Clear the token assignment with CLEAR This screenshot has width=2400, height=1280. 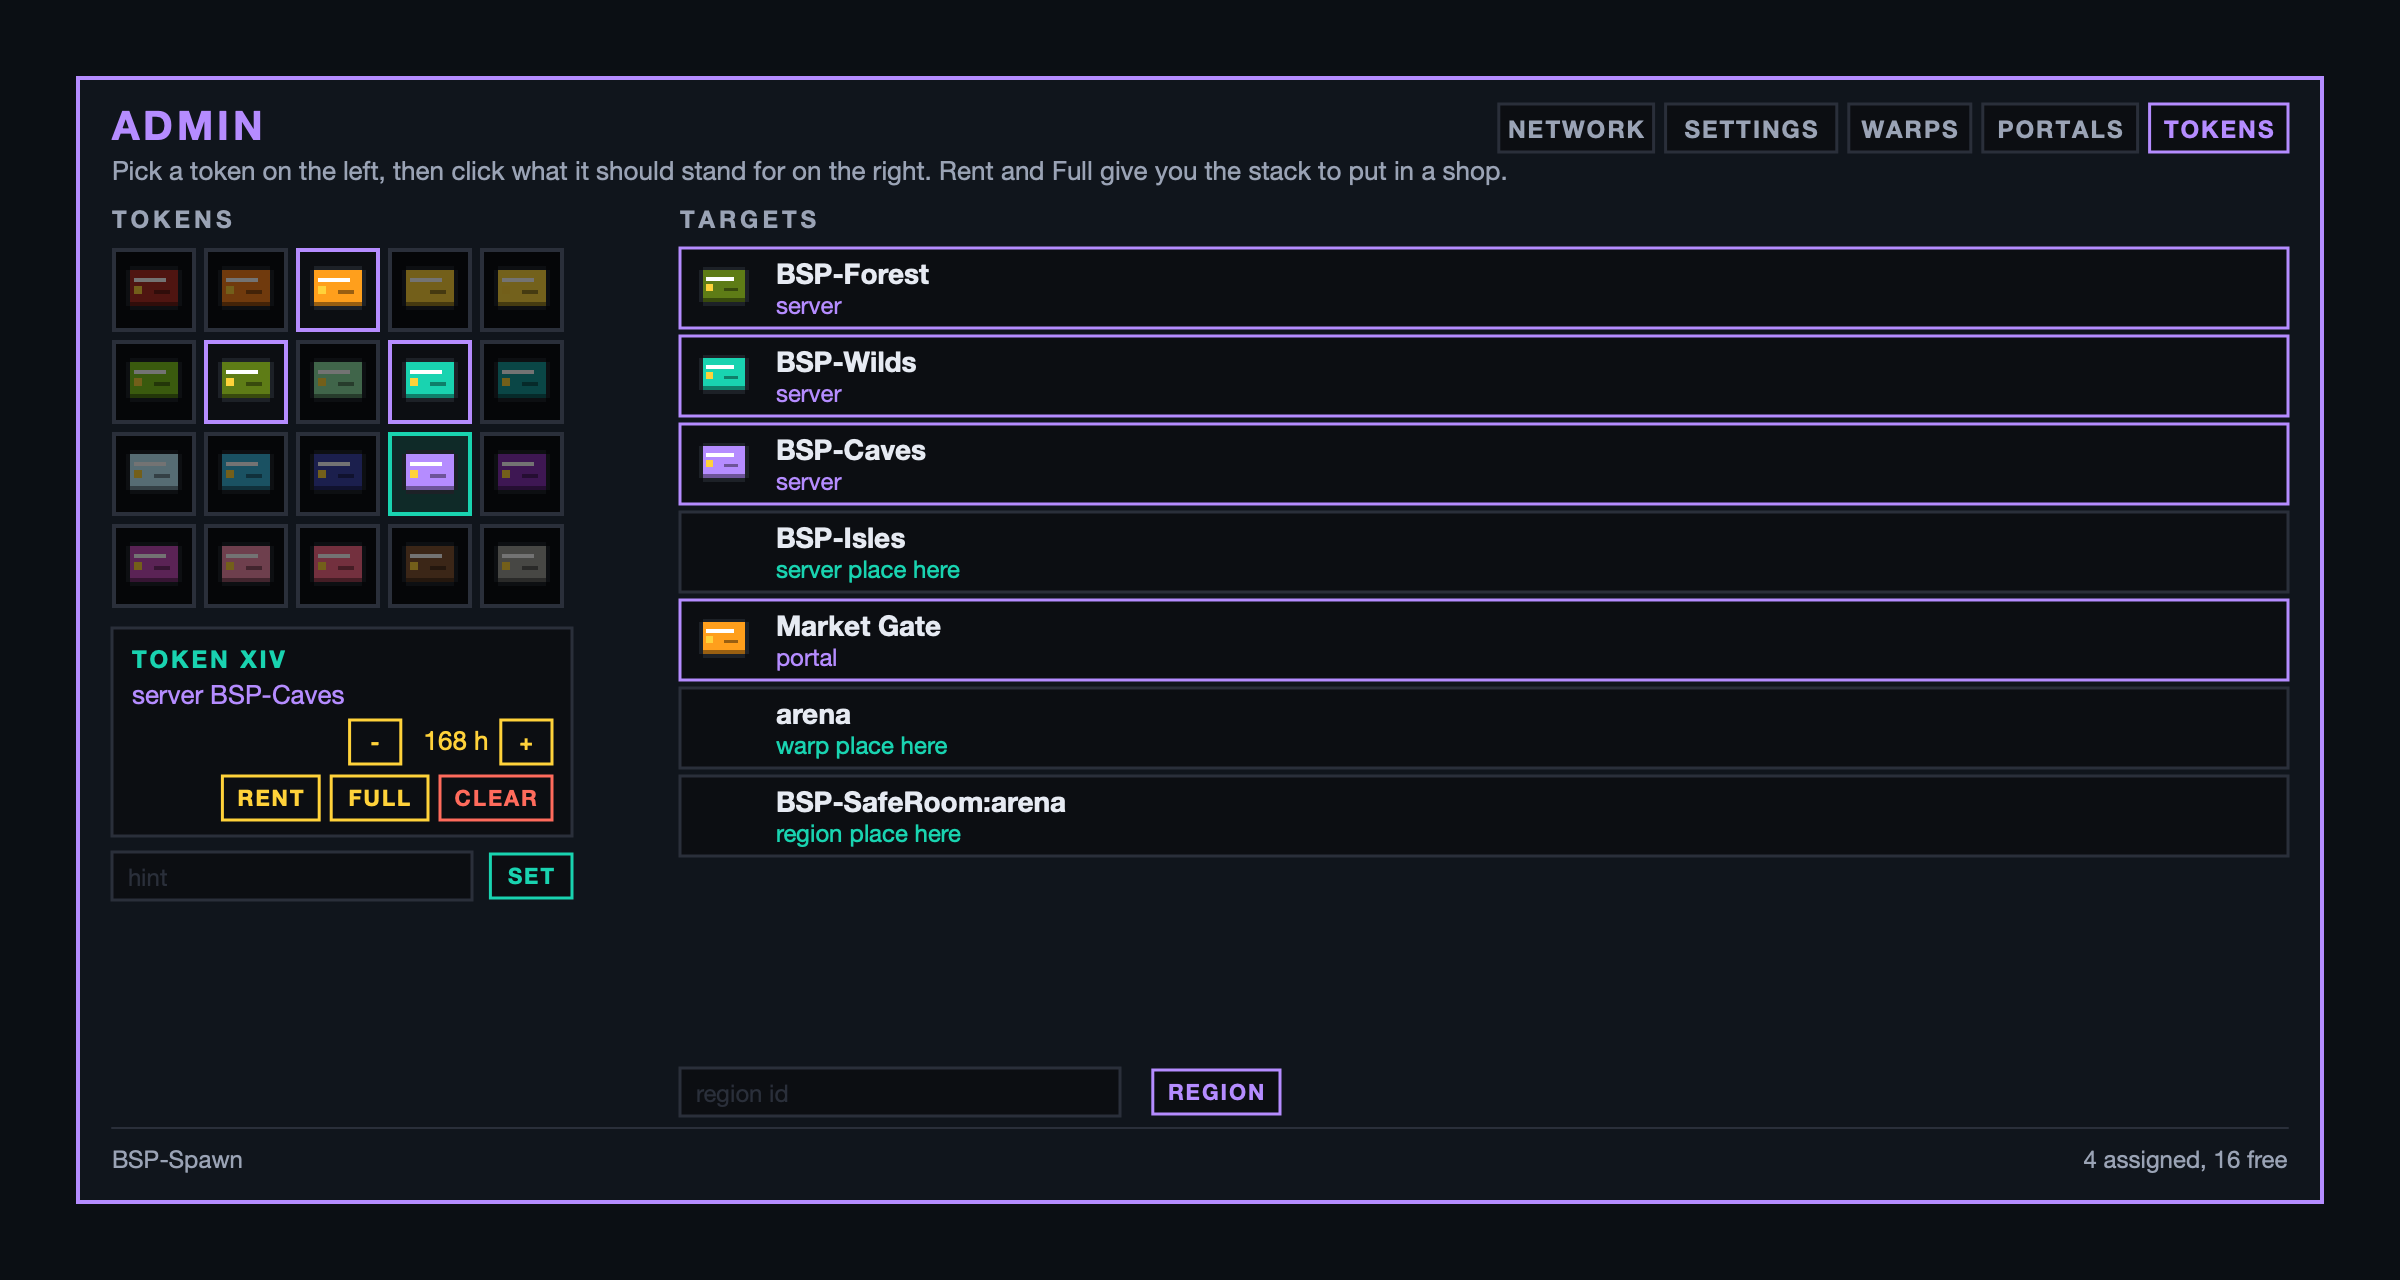pyautogui.click(x=495, y=798)
